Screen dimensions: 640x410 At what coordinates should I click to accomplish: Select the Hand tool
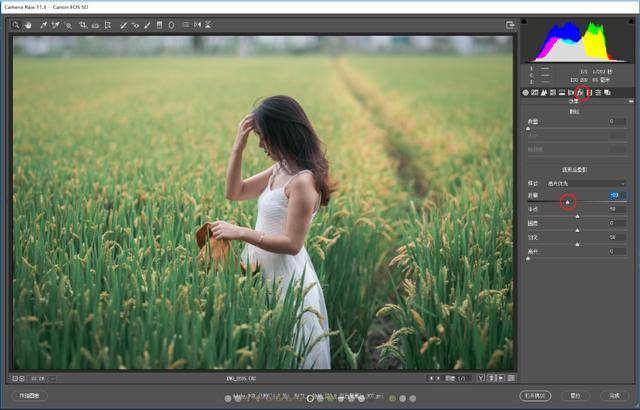click(x=29, y=24)
